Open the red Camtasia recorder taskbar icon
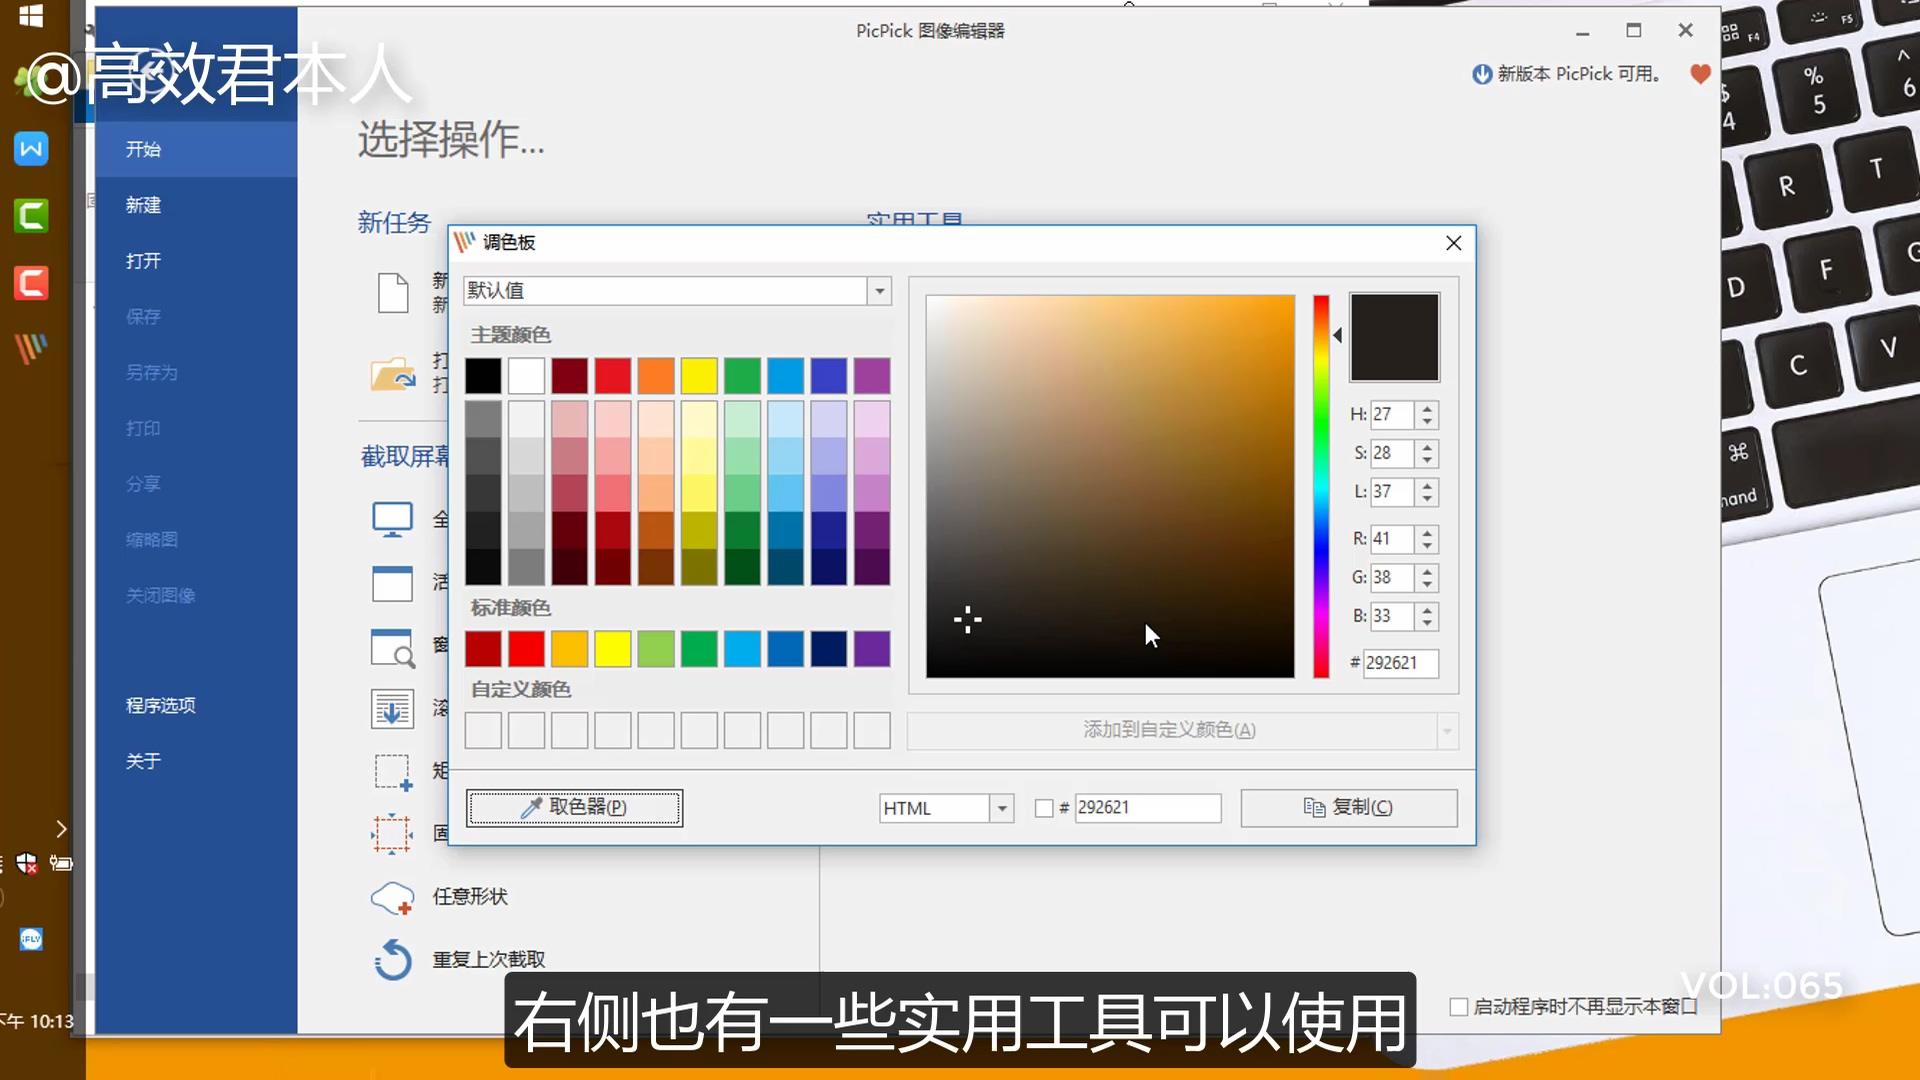 pyautogui.click(x=31, y=282)
